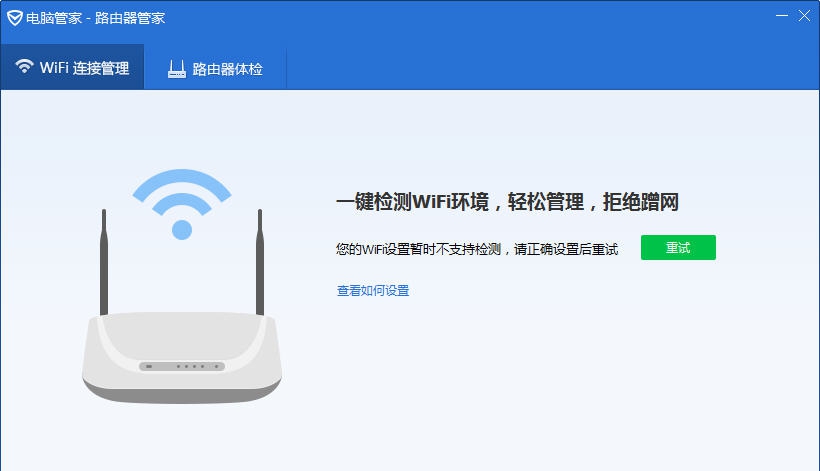820x471 pixels.
Task: Switch to the WiFi 连接管理 tab
Action: 72,67
